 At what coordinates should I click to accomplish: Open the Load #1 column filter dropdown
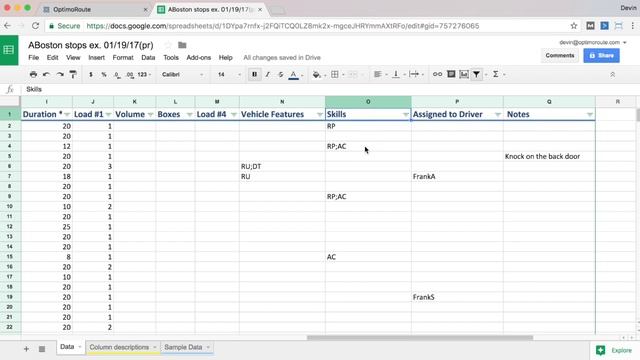(108, 115)
